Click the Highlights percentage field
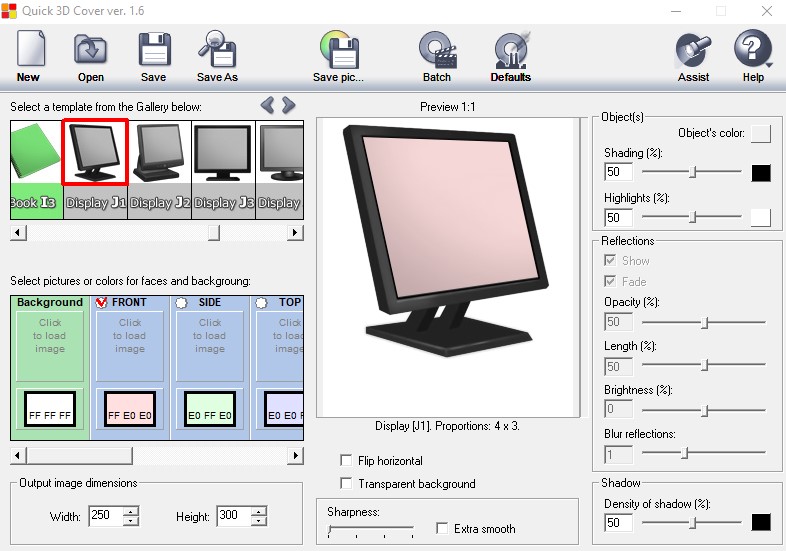 pos(619,218)
